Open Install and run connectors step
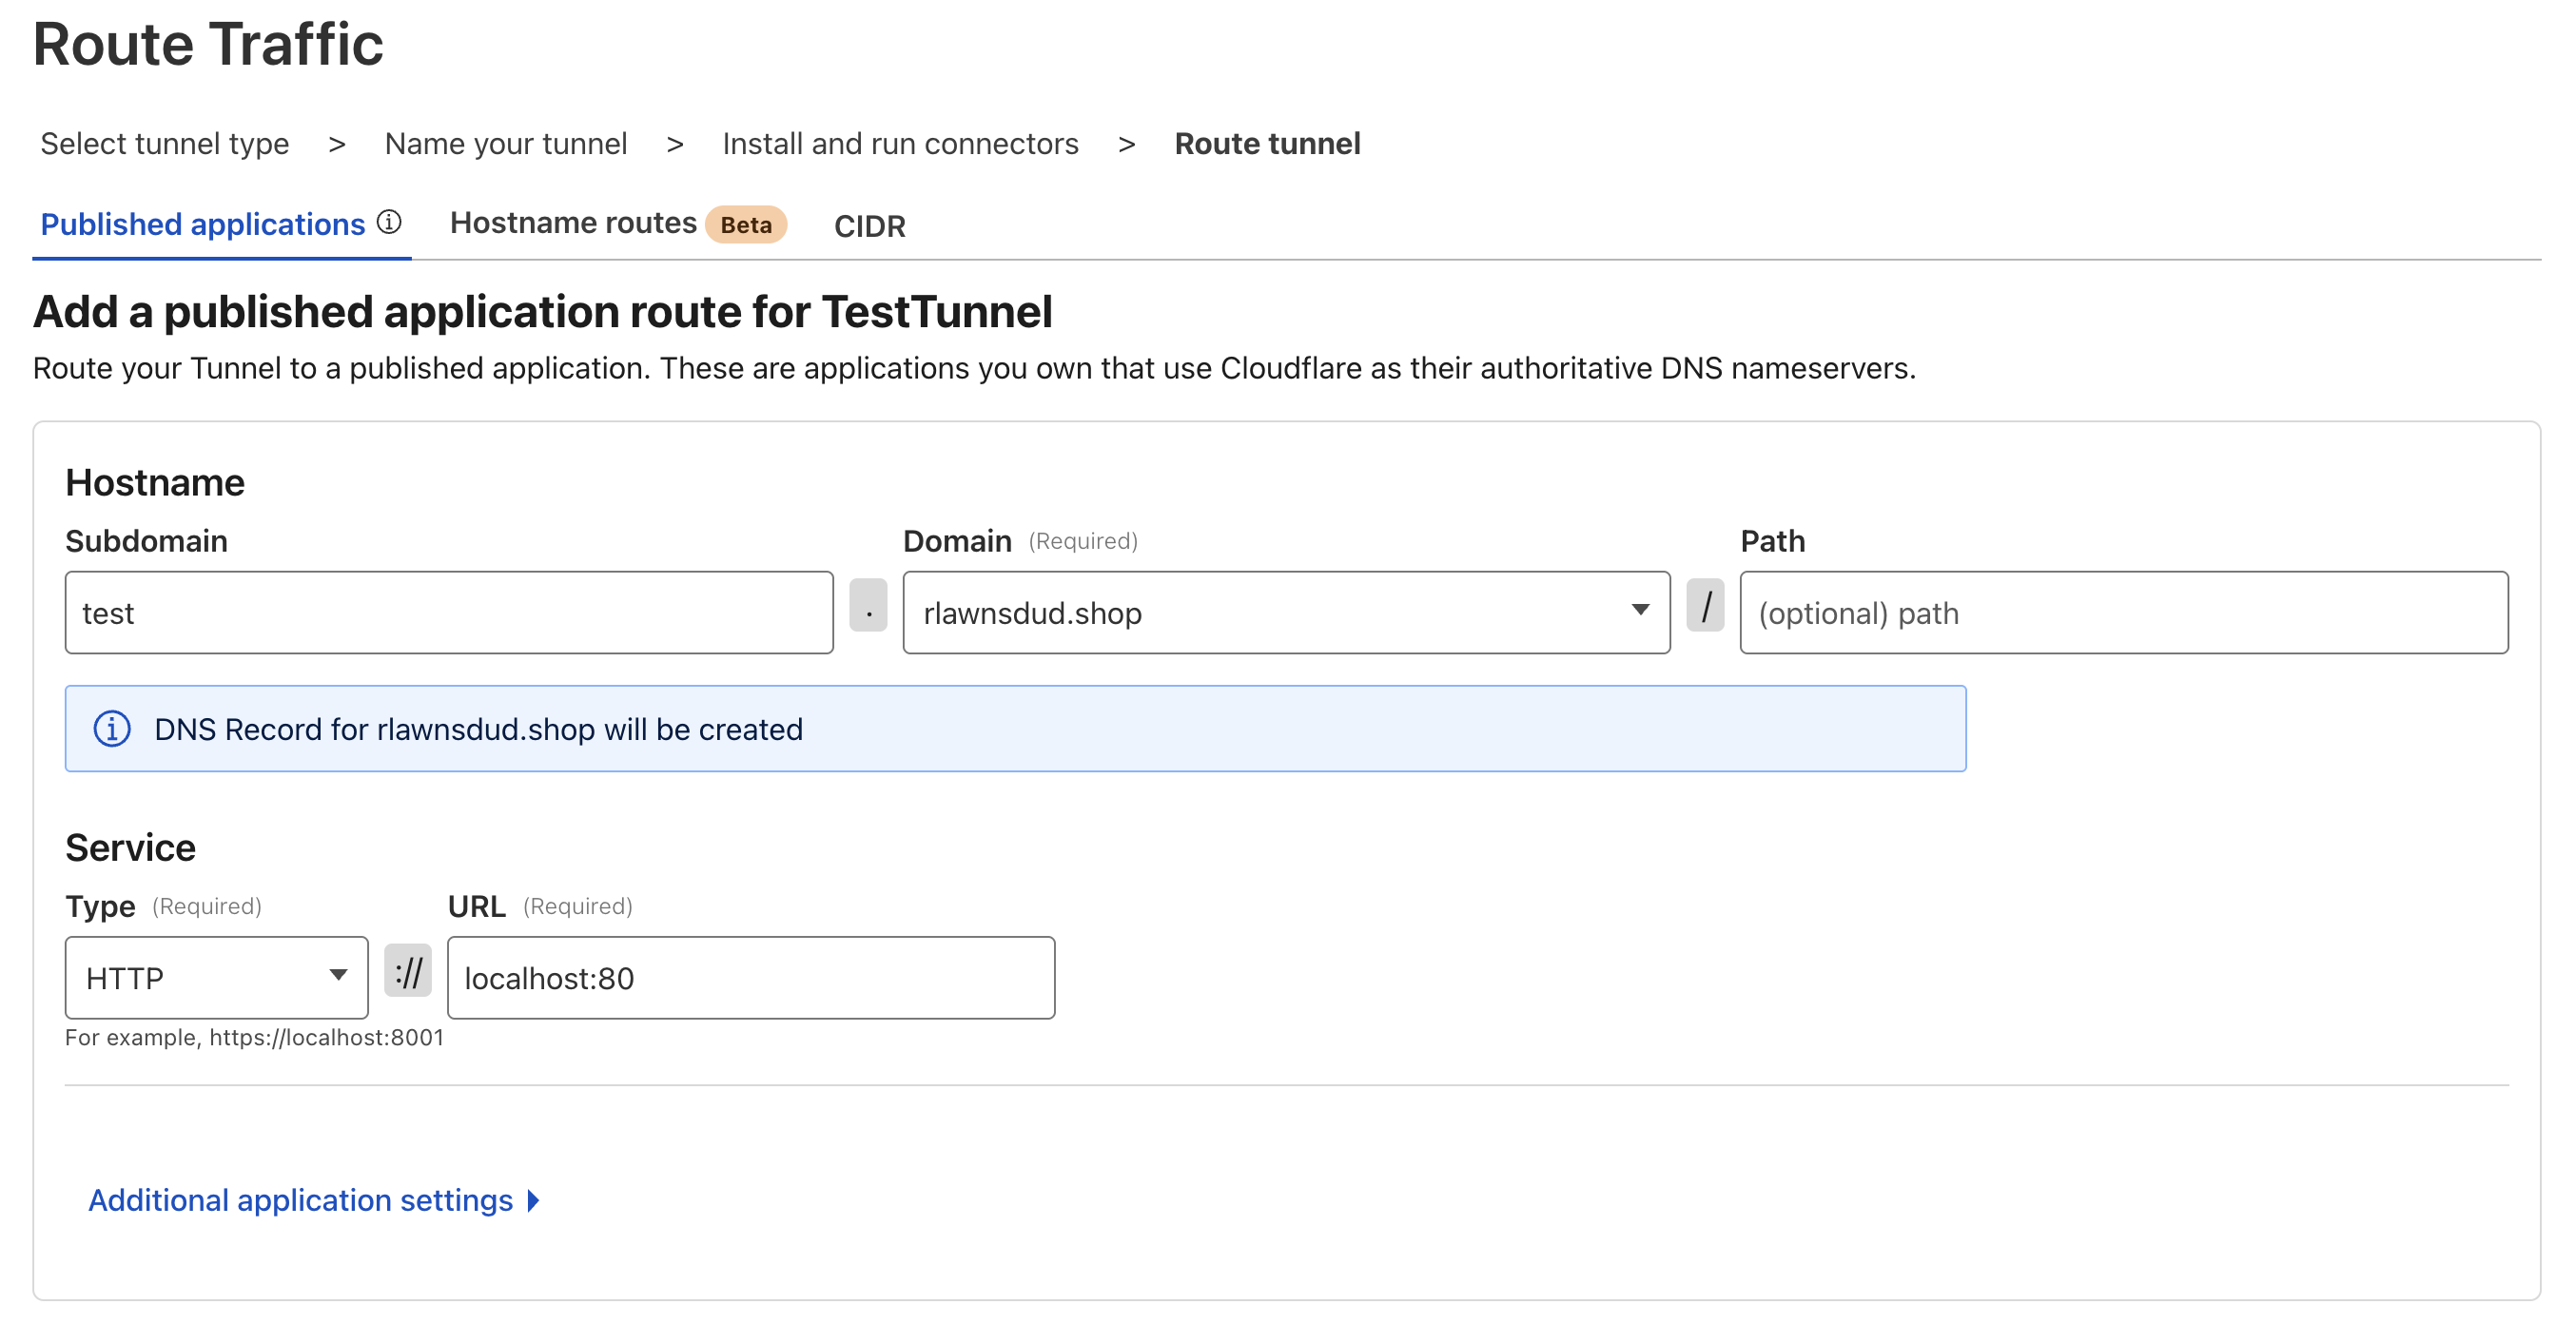Viewport: 2576px width, 1324px height. [x=900, y=144]
